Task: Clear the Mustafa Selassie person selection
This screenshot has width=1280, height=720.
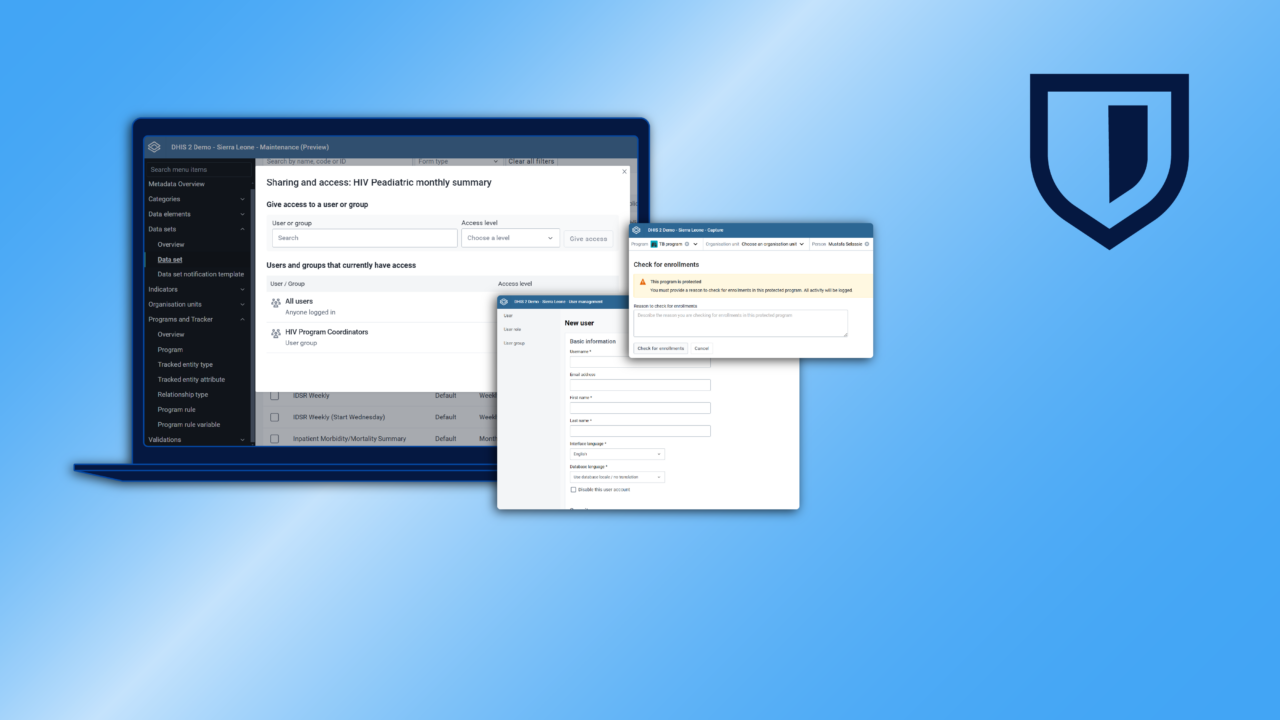Action: [867, 244]
